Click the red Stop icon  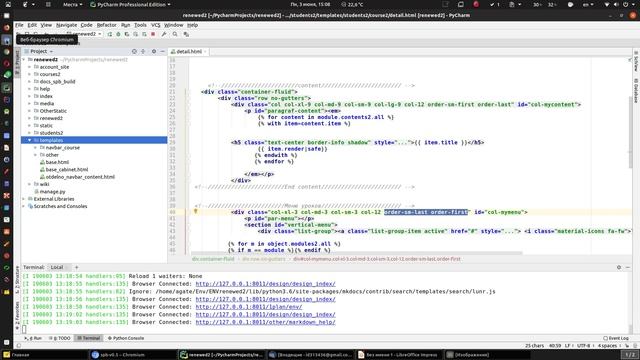[x=153, y=34]
